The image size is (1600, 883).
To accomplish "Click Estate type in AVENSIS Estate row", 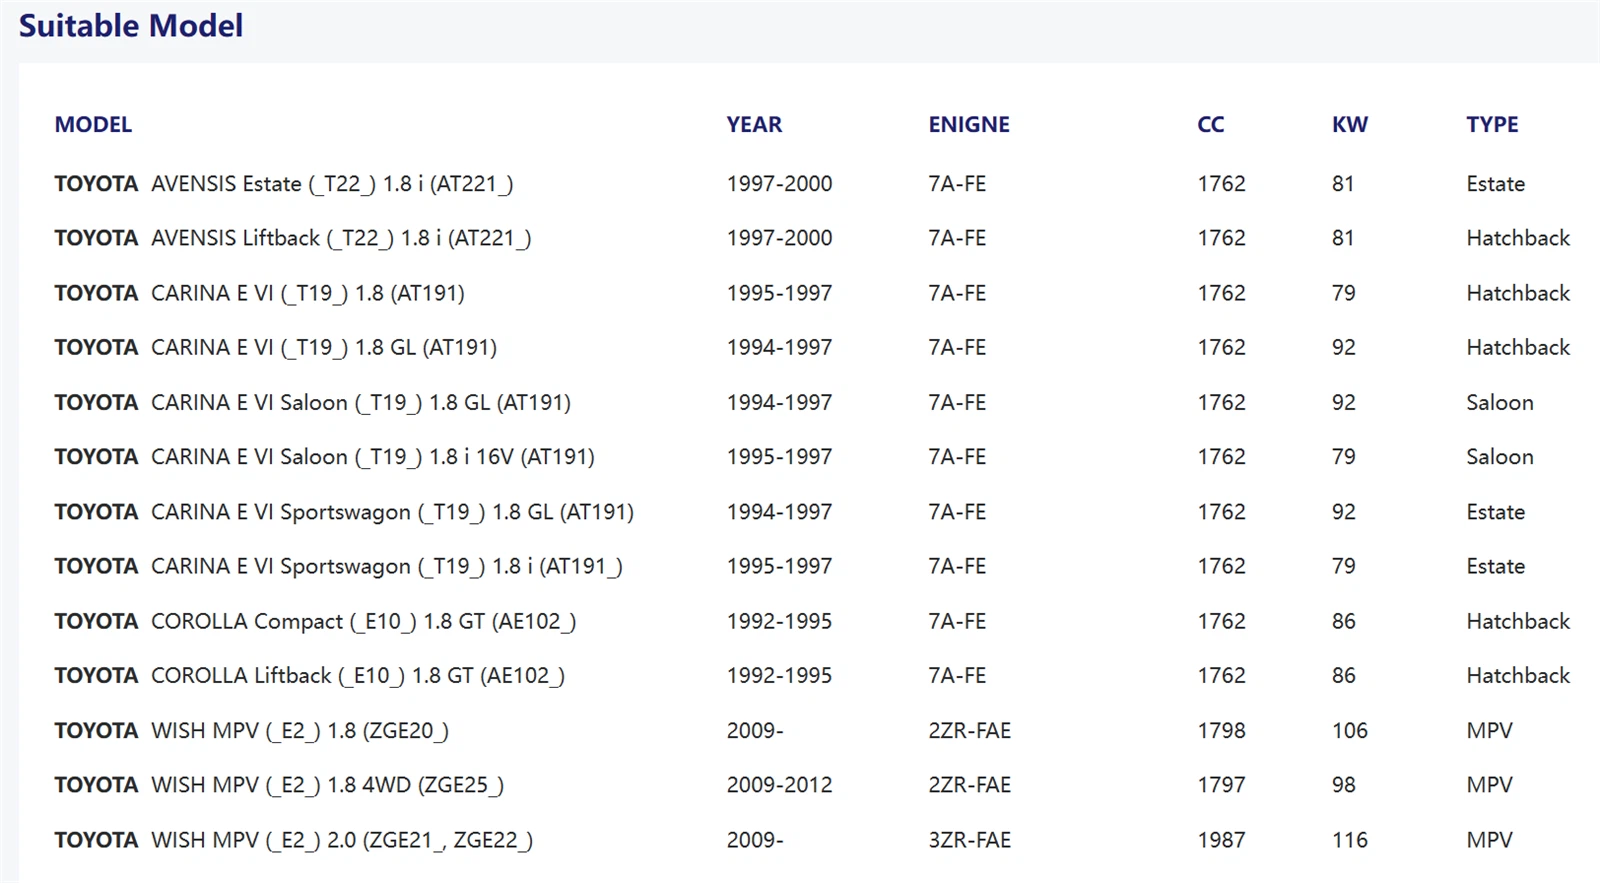I will pos(1496,184).
